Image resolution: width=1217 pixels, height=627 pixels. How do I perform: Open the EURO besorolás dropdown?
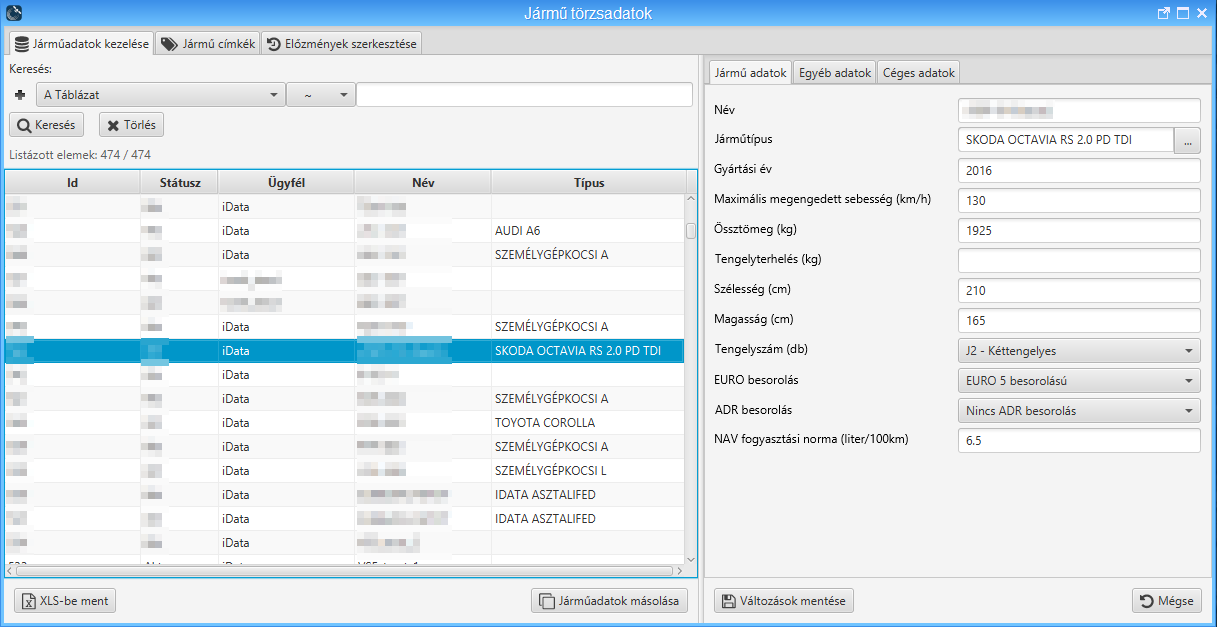point(1078,381)
